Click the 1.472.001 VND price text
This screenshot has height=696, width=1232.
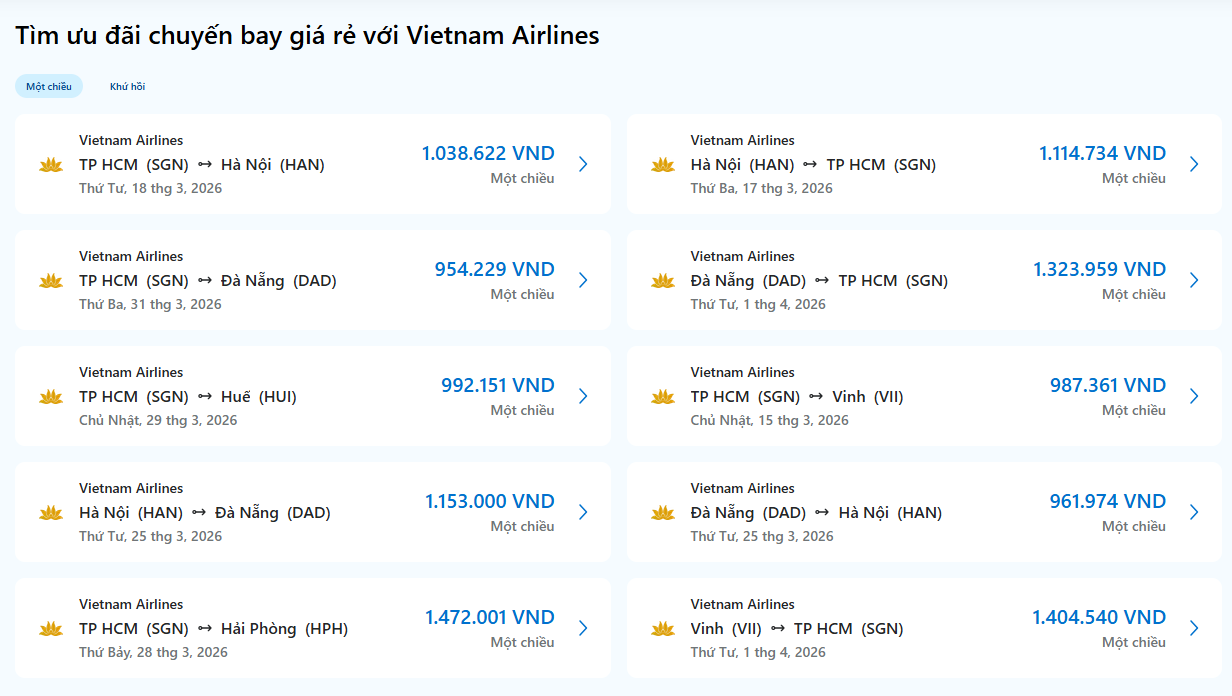489,616
